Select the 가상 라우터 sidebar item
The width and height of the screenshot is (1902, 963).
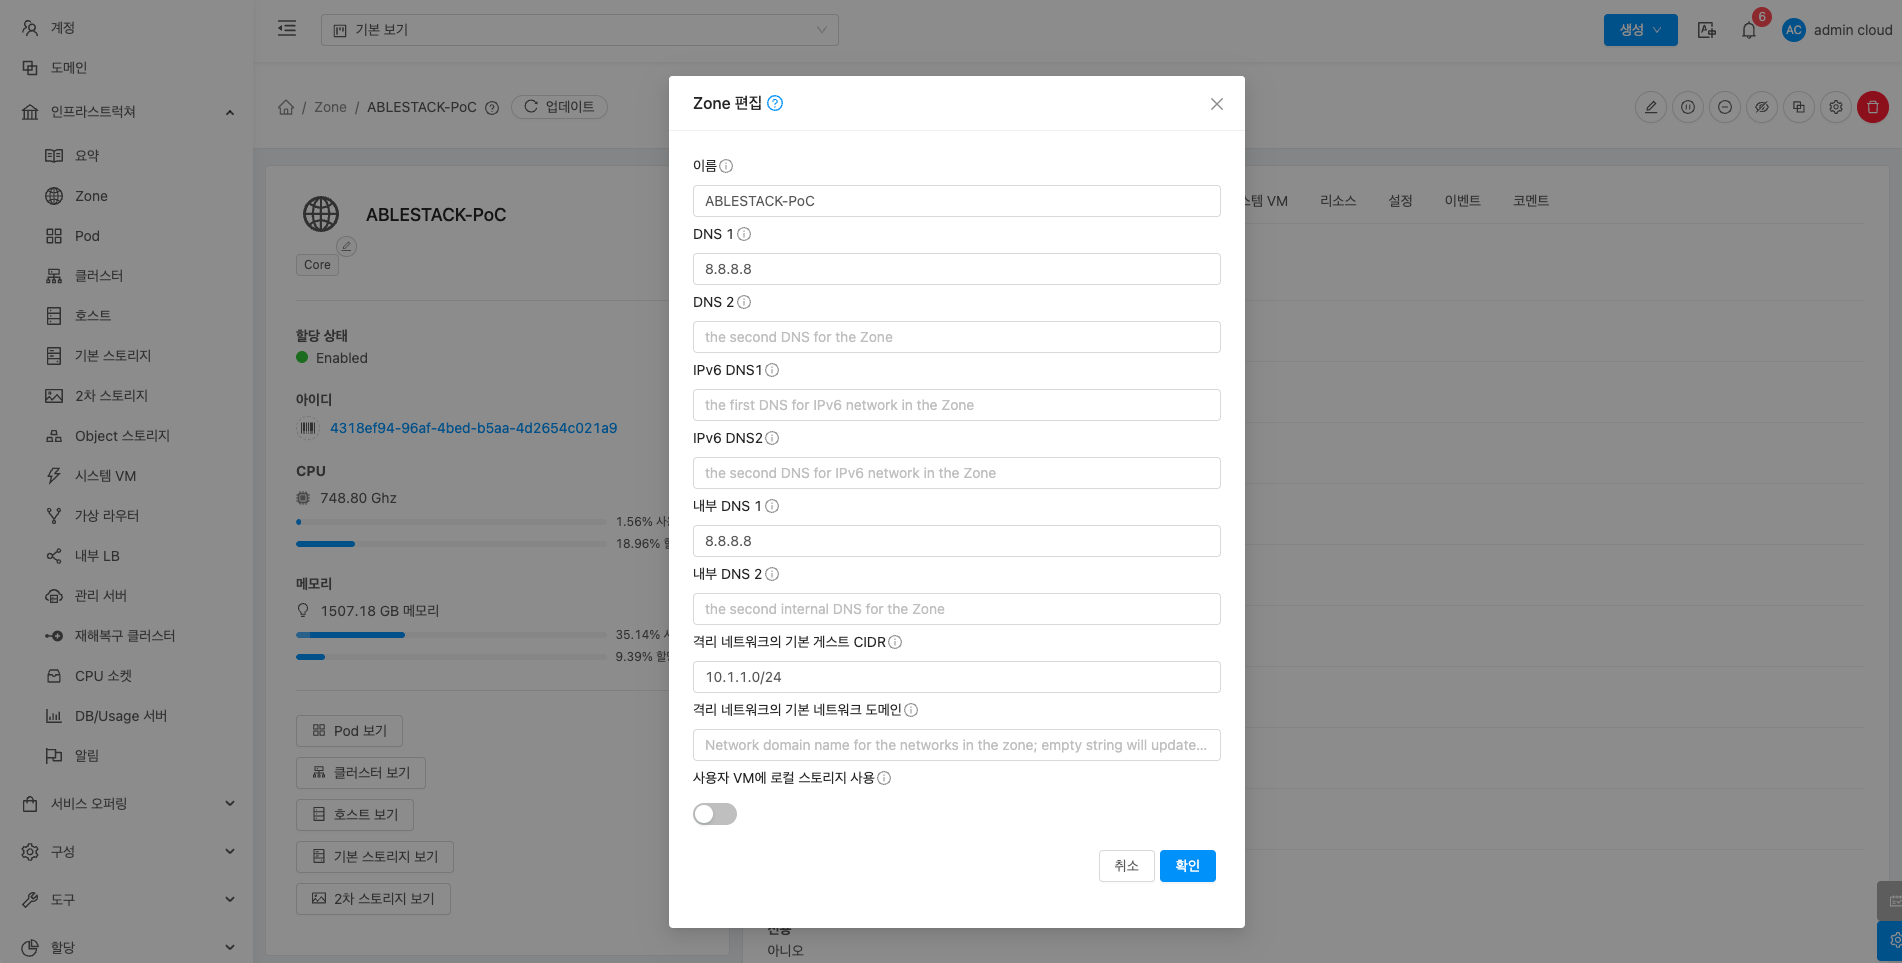tap(107, 516)
